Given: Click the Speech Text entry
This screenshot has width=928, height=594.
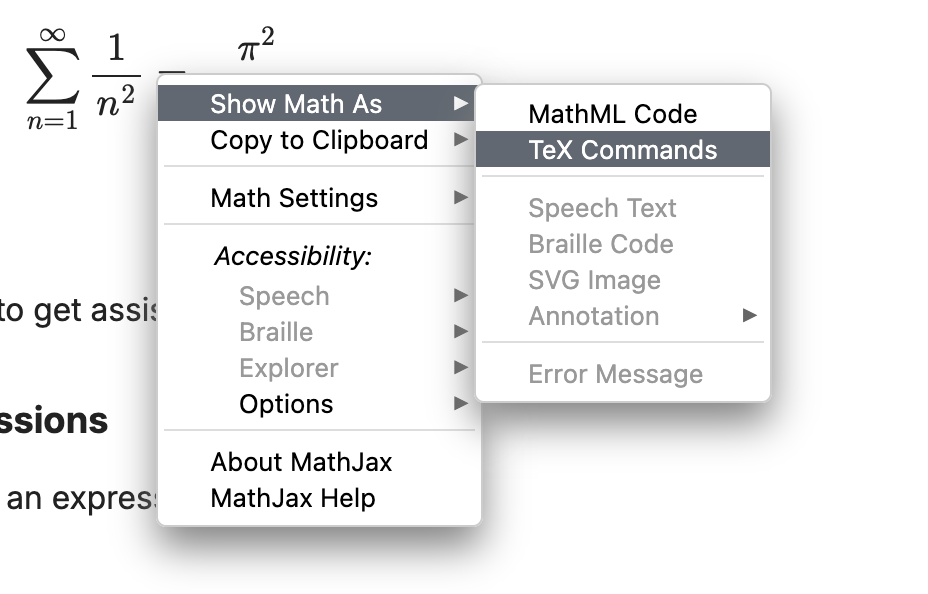Looking at the screenshot, I should click(x=602, y=208).
